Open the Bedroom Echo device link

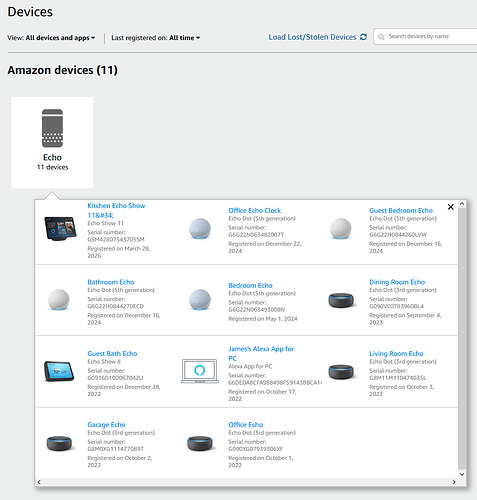click(250, 285)
